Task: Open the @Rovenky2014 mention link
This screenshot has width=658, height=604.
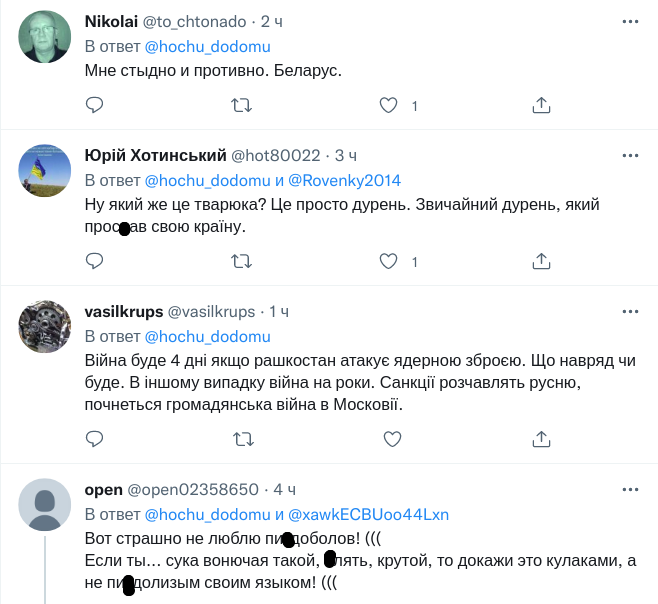Action: click(345, 181)
